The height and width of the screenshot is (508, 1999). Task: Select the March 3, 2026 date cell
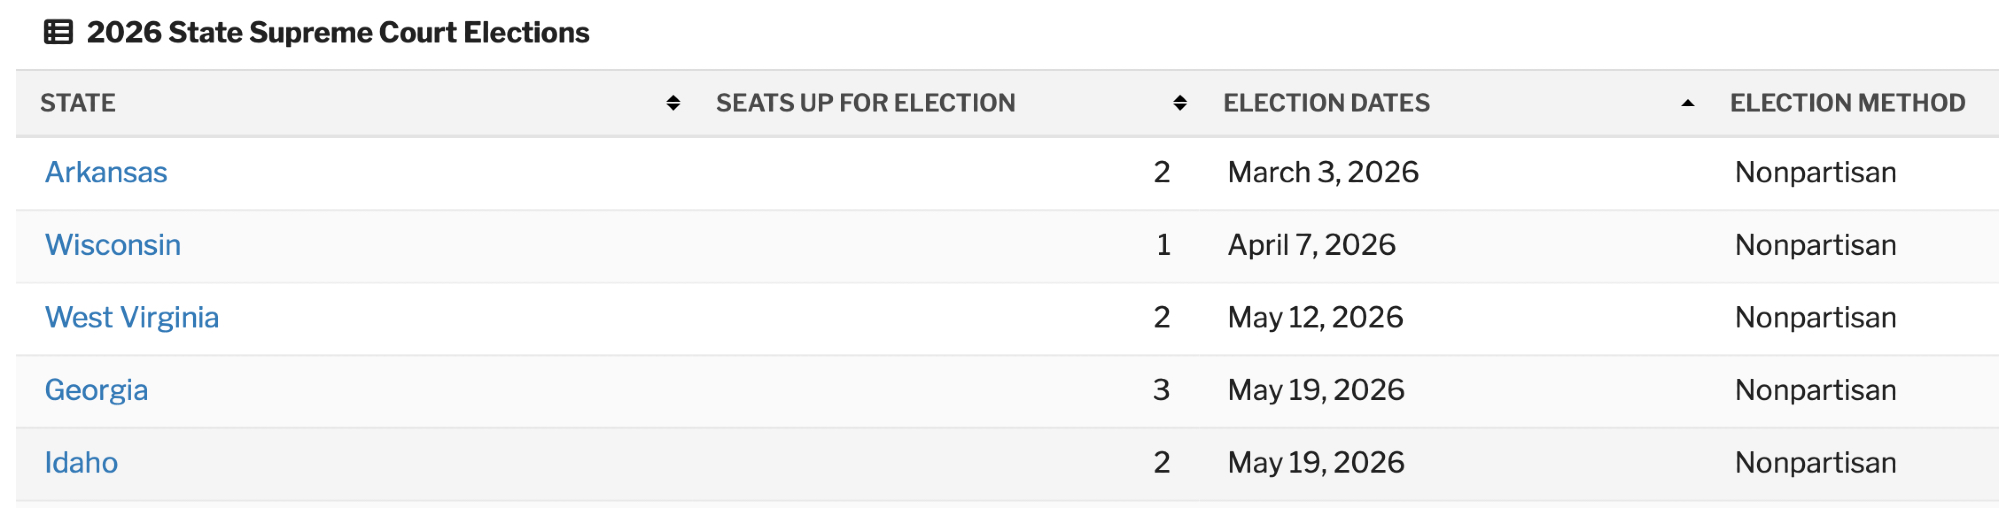(1323, 173)
